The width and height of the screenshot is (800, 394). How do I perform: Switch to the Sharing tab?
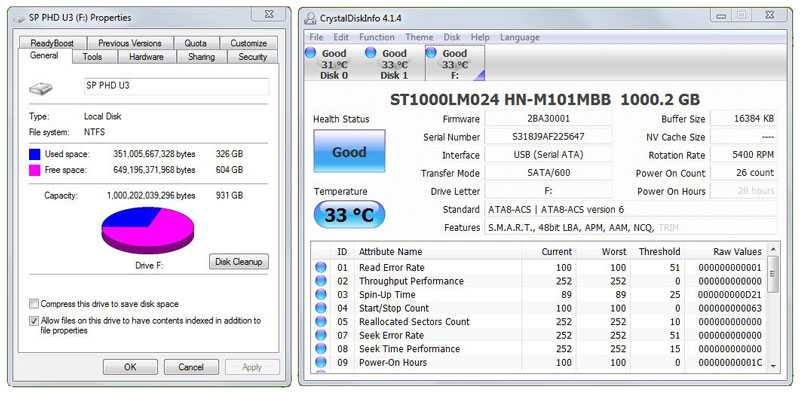[201, 57]
